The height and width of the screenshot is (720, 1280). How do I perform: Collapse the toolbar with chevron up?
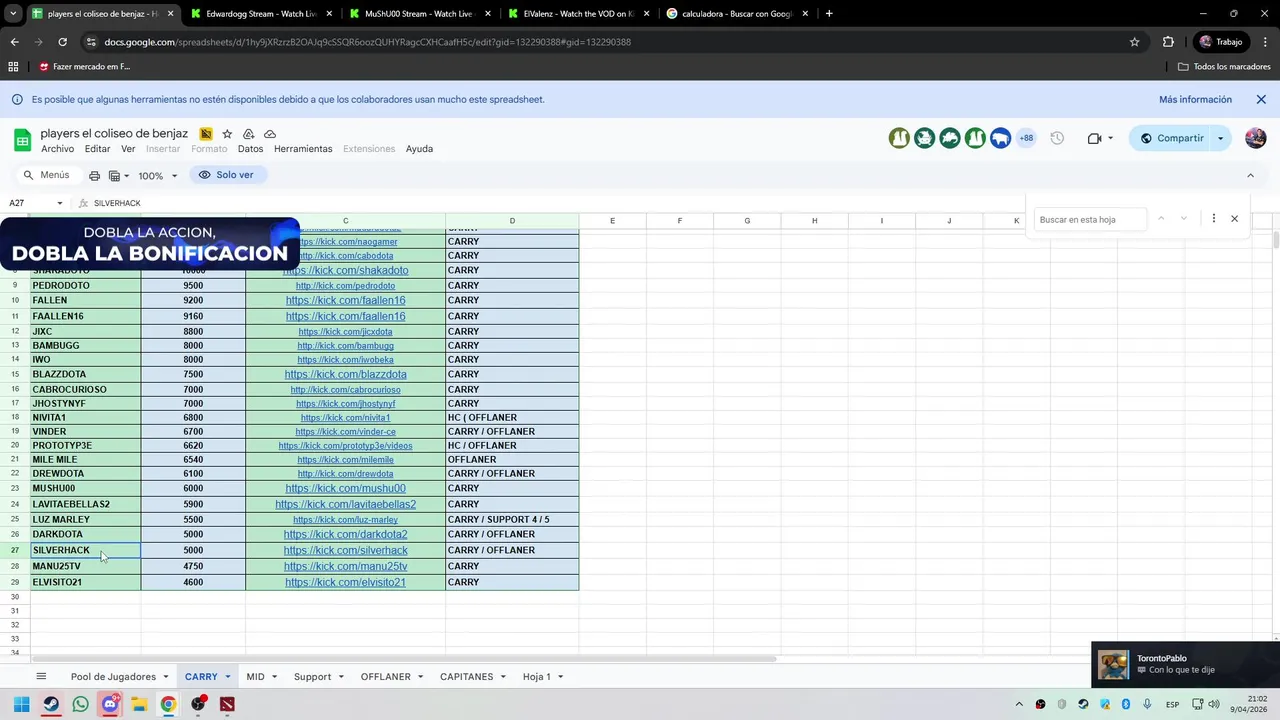pos(1250,175)
